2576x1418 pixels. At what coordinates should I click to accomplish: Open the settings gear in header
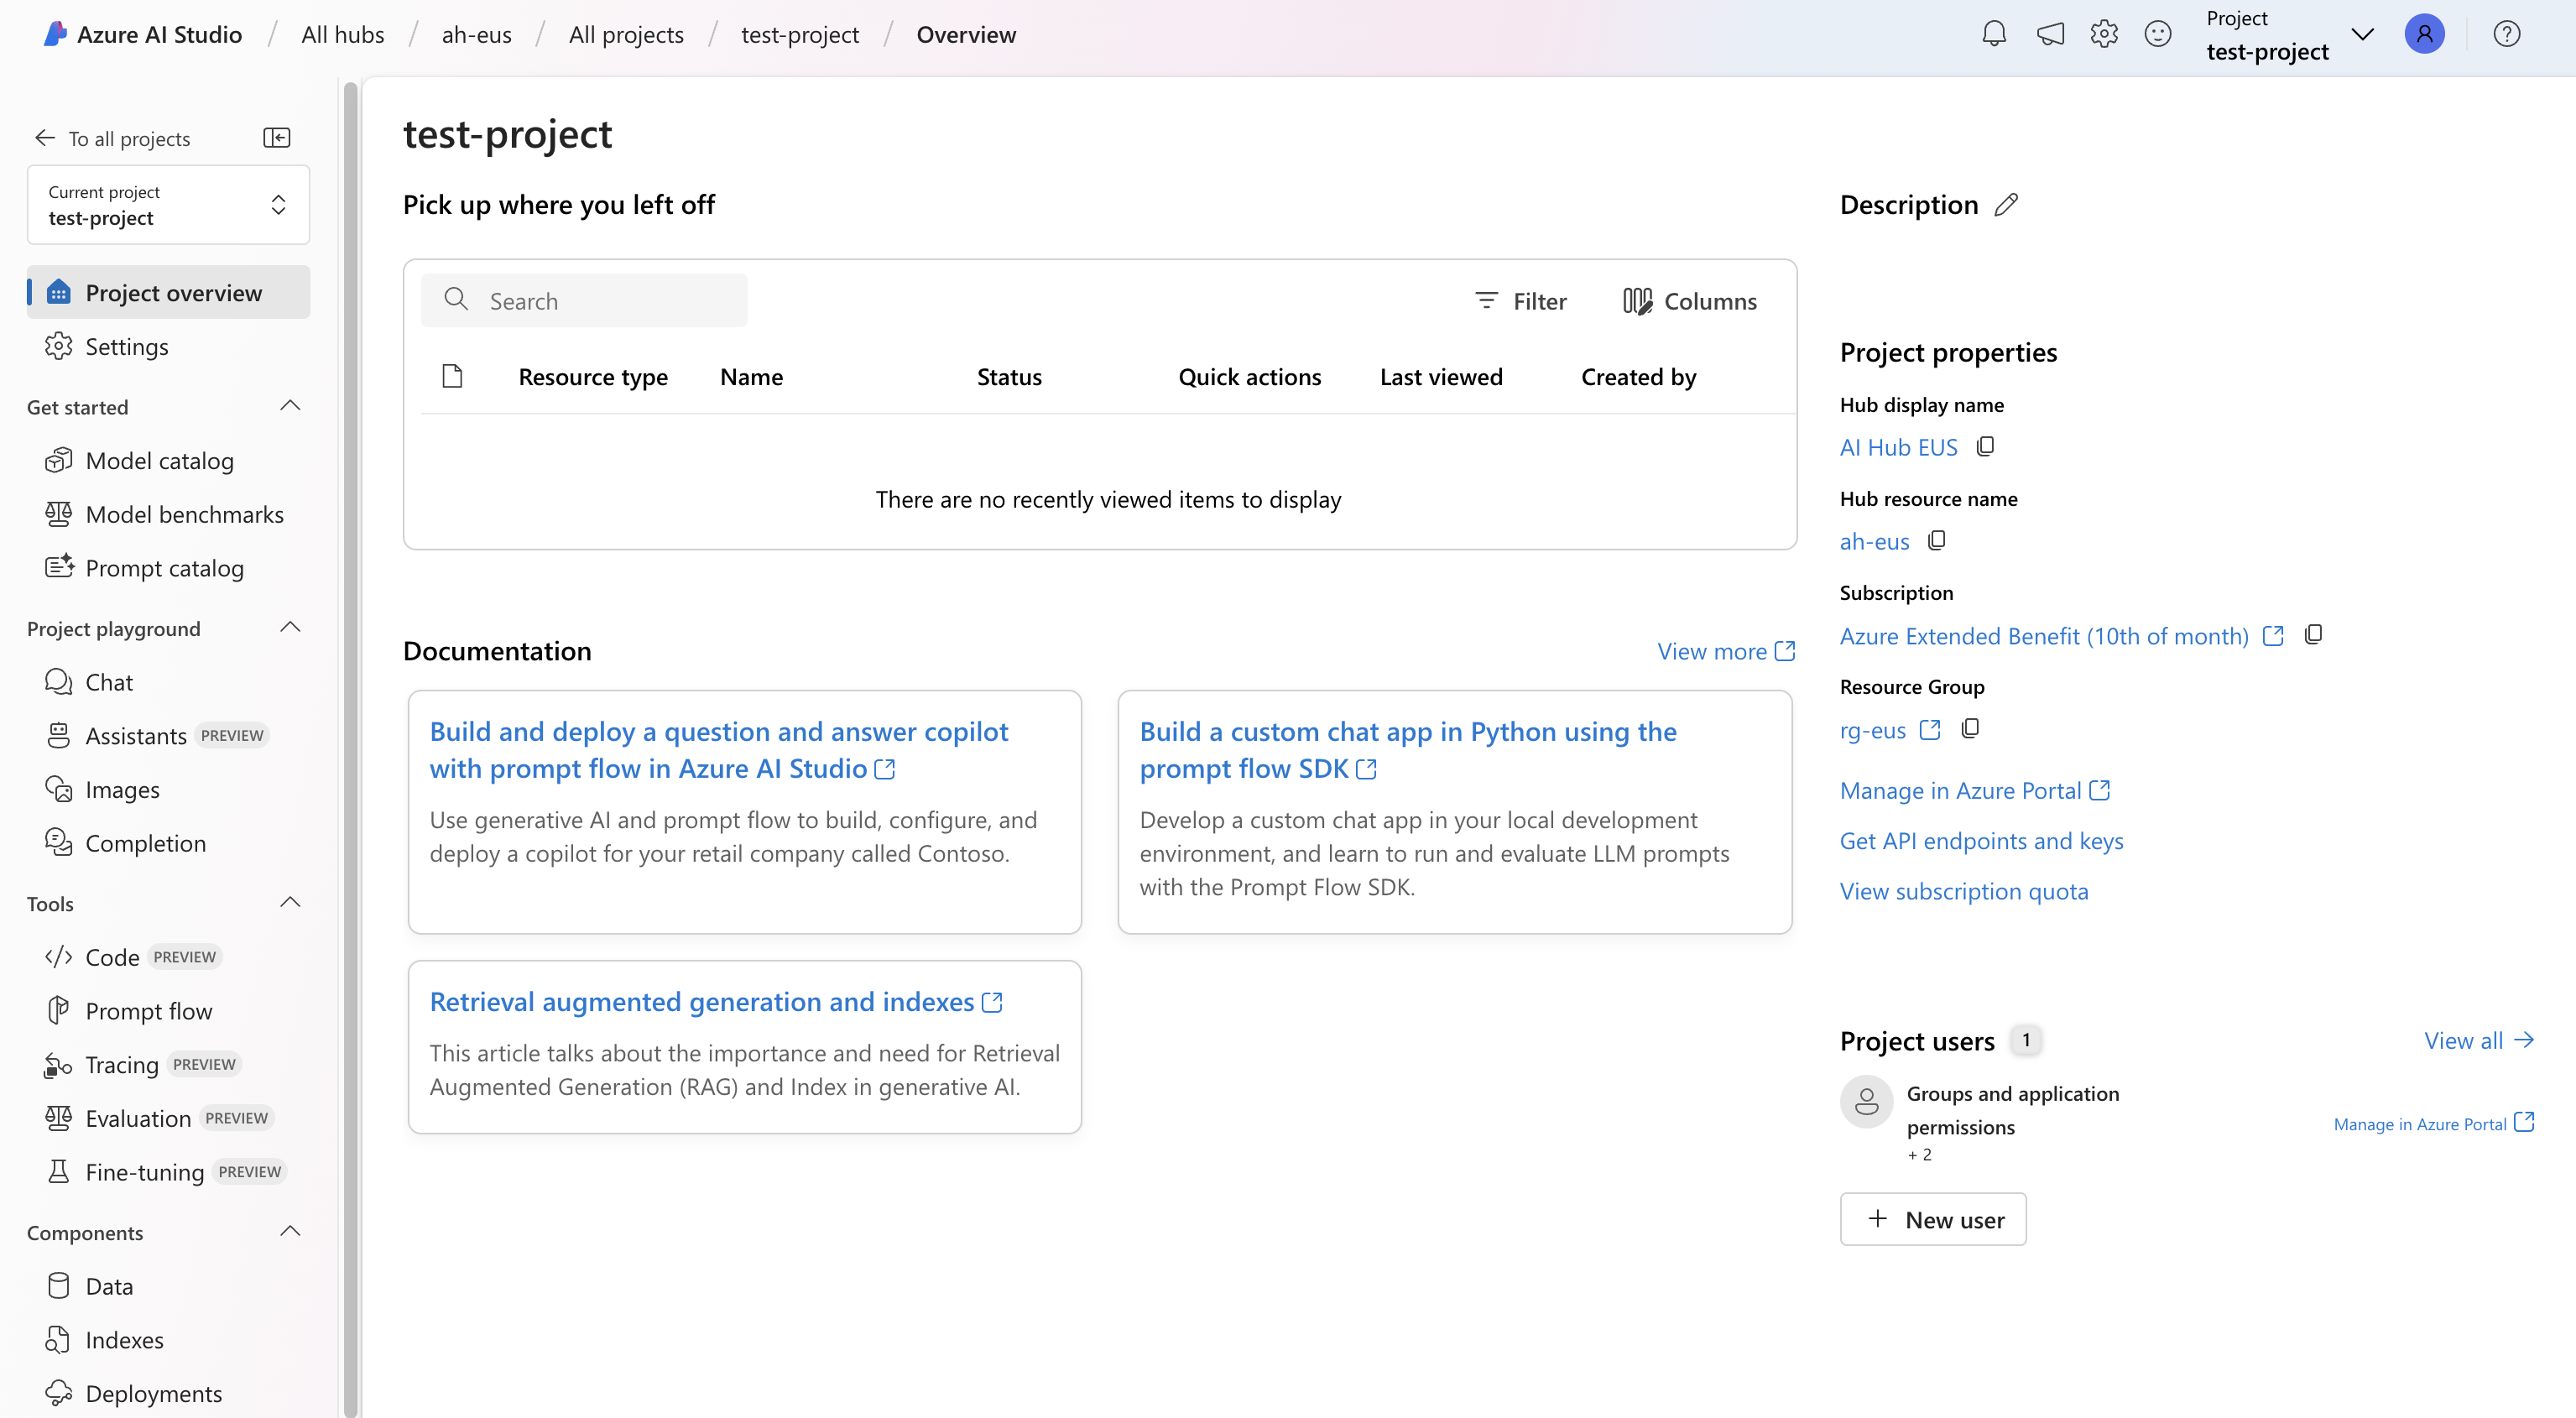coord(2104,34)
